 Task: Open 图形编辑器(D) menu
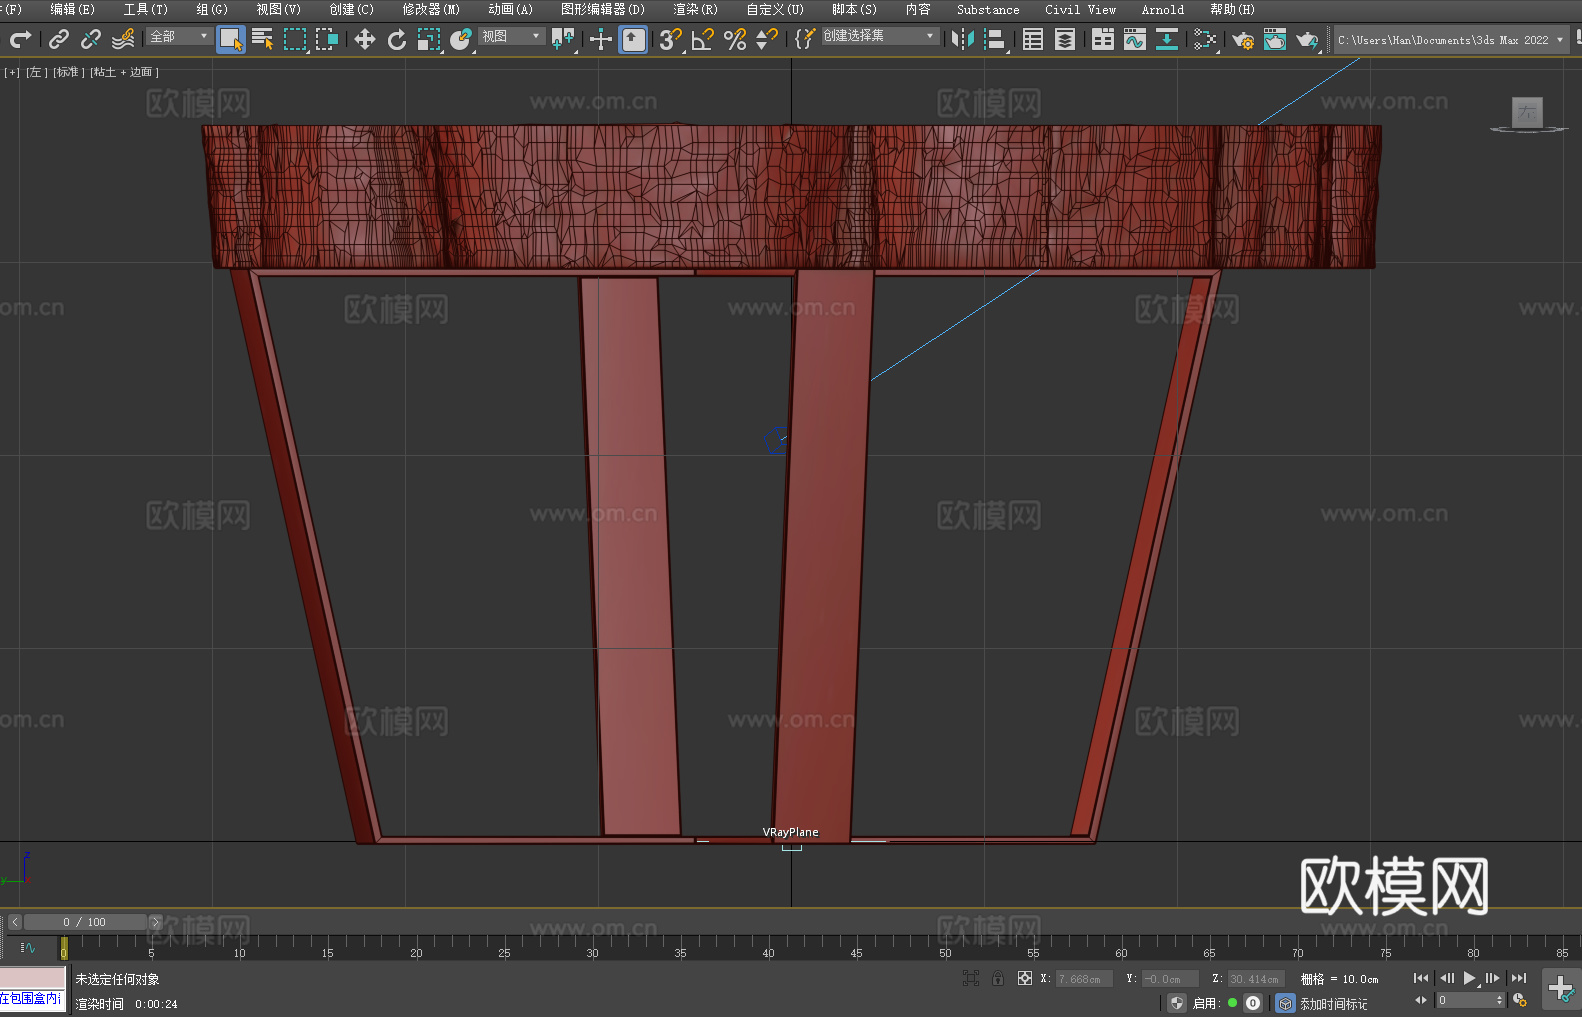[x=603, y=9]
